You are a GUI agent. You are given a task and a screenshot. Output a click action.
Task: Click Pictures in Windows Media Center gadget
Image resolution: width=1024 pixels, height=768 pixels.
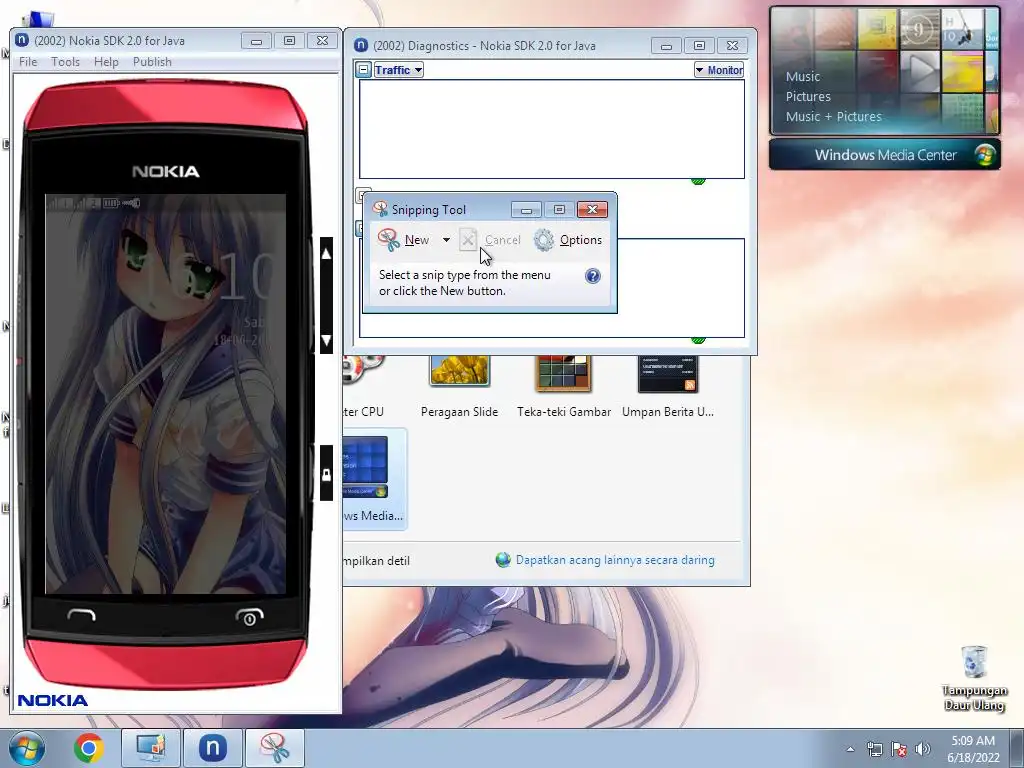tap(808, 97)
